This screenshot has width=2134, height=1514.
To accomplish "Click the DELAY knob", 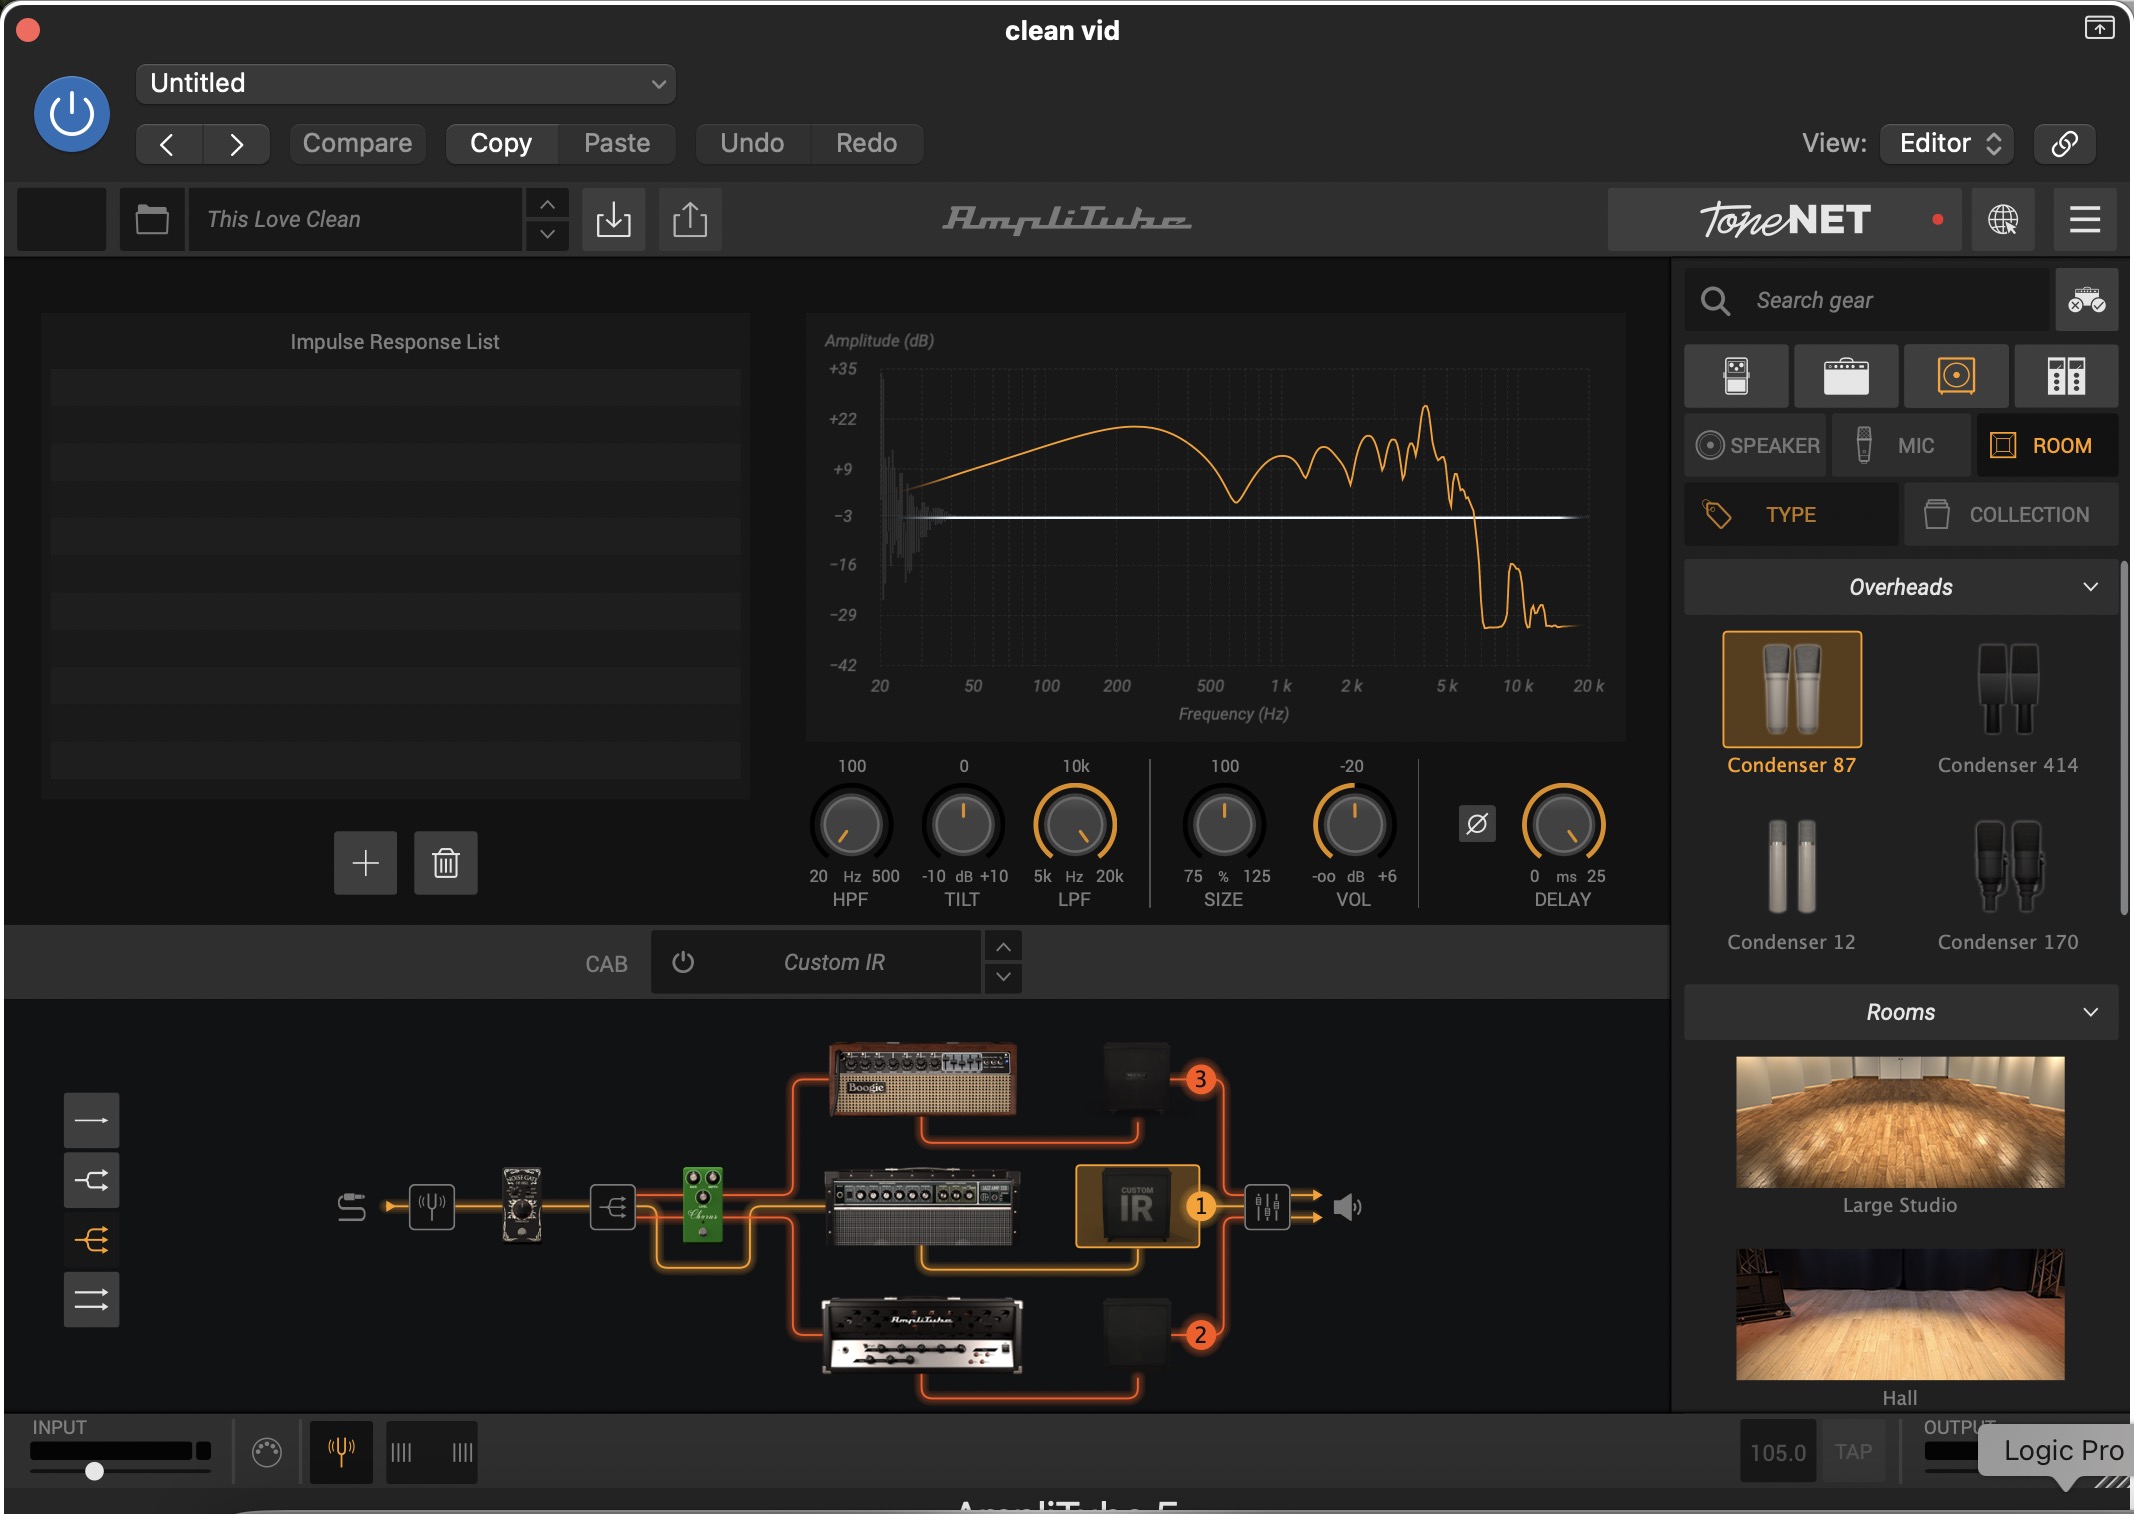I will (1564, 825).
